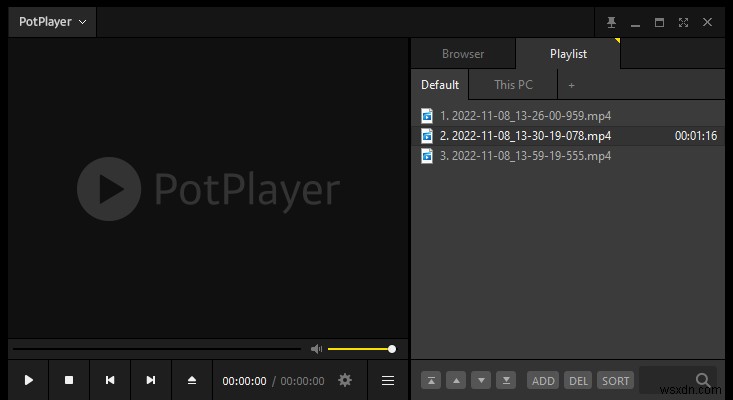Switch to fullscreen mode
The height and width of the screenshot is (400, 733).
pyautogui.click(x=683, y=22)
